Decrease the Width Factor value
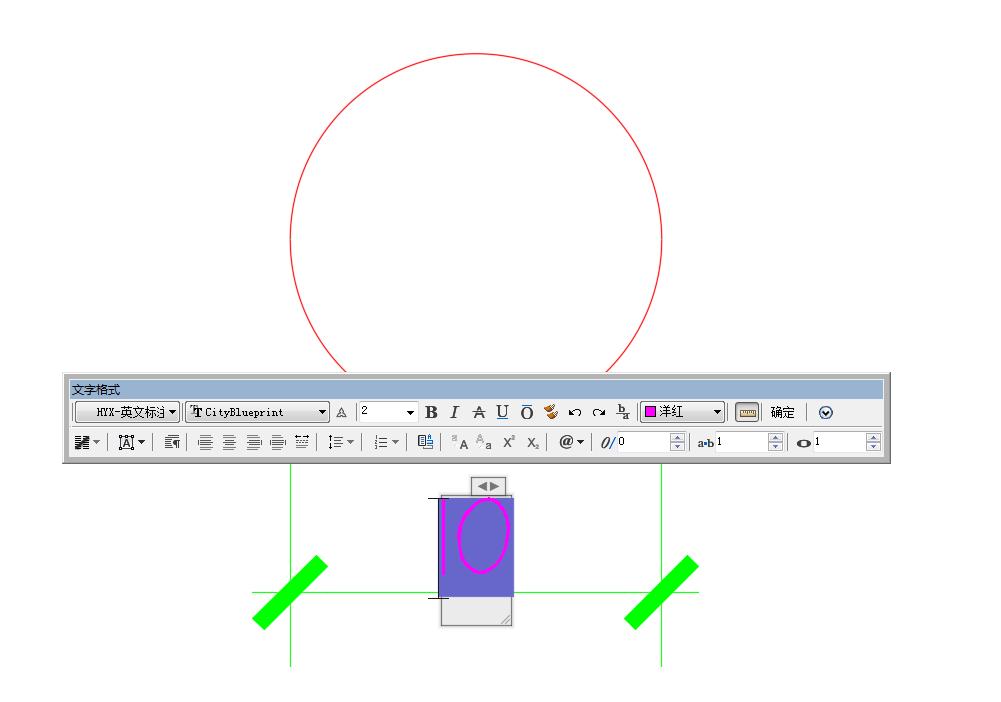Image resolution: width=1001 pixels, height=702 pixels. (873, 447)
